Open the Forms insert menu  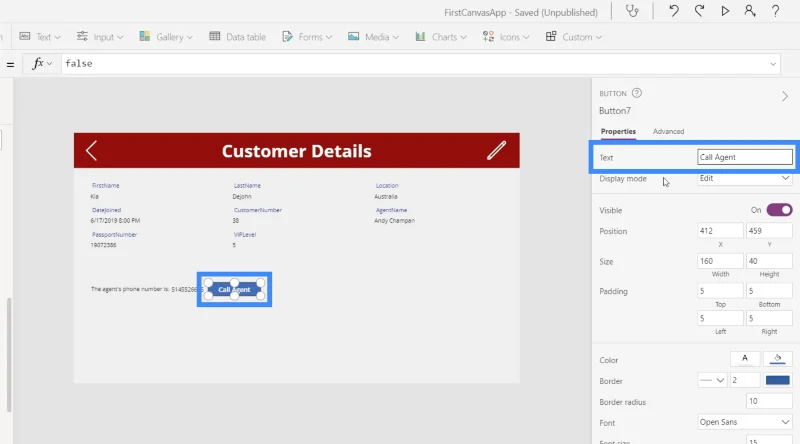(x=307, y=37)
